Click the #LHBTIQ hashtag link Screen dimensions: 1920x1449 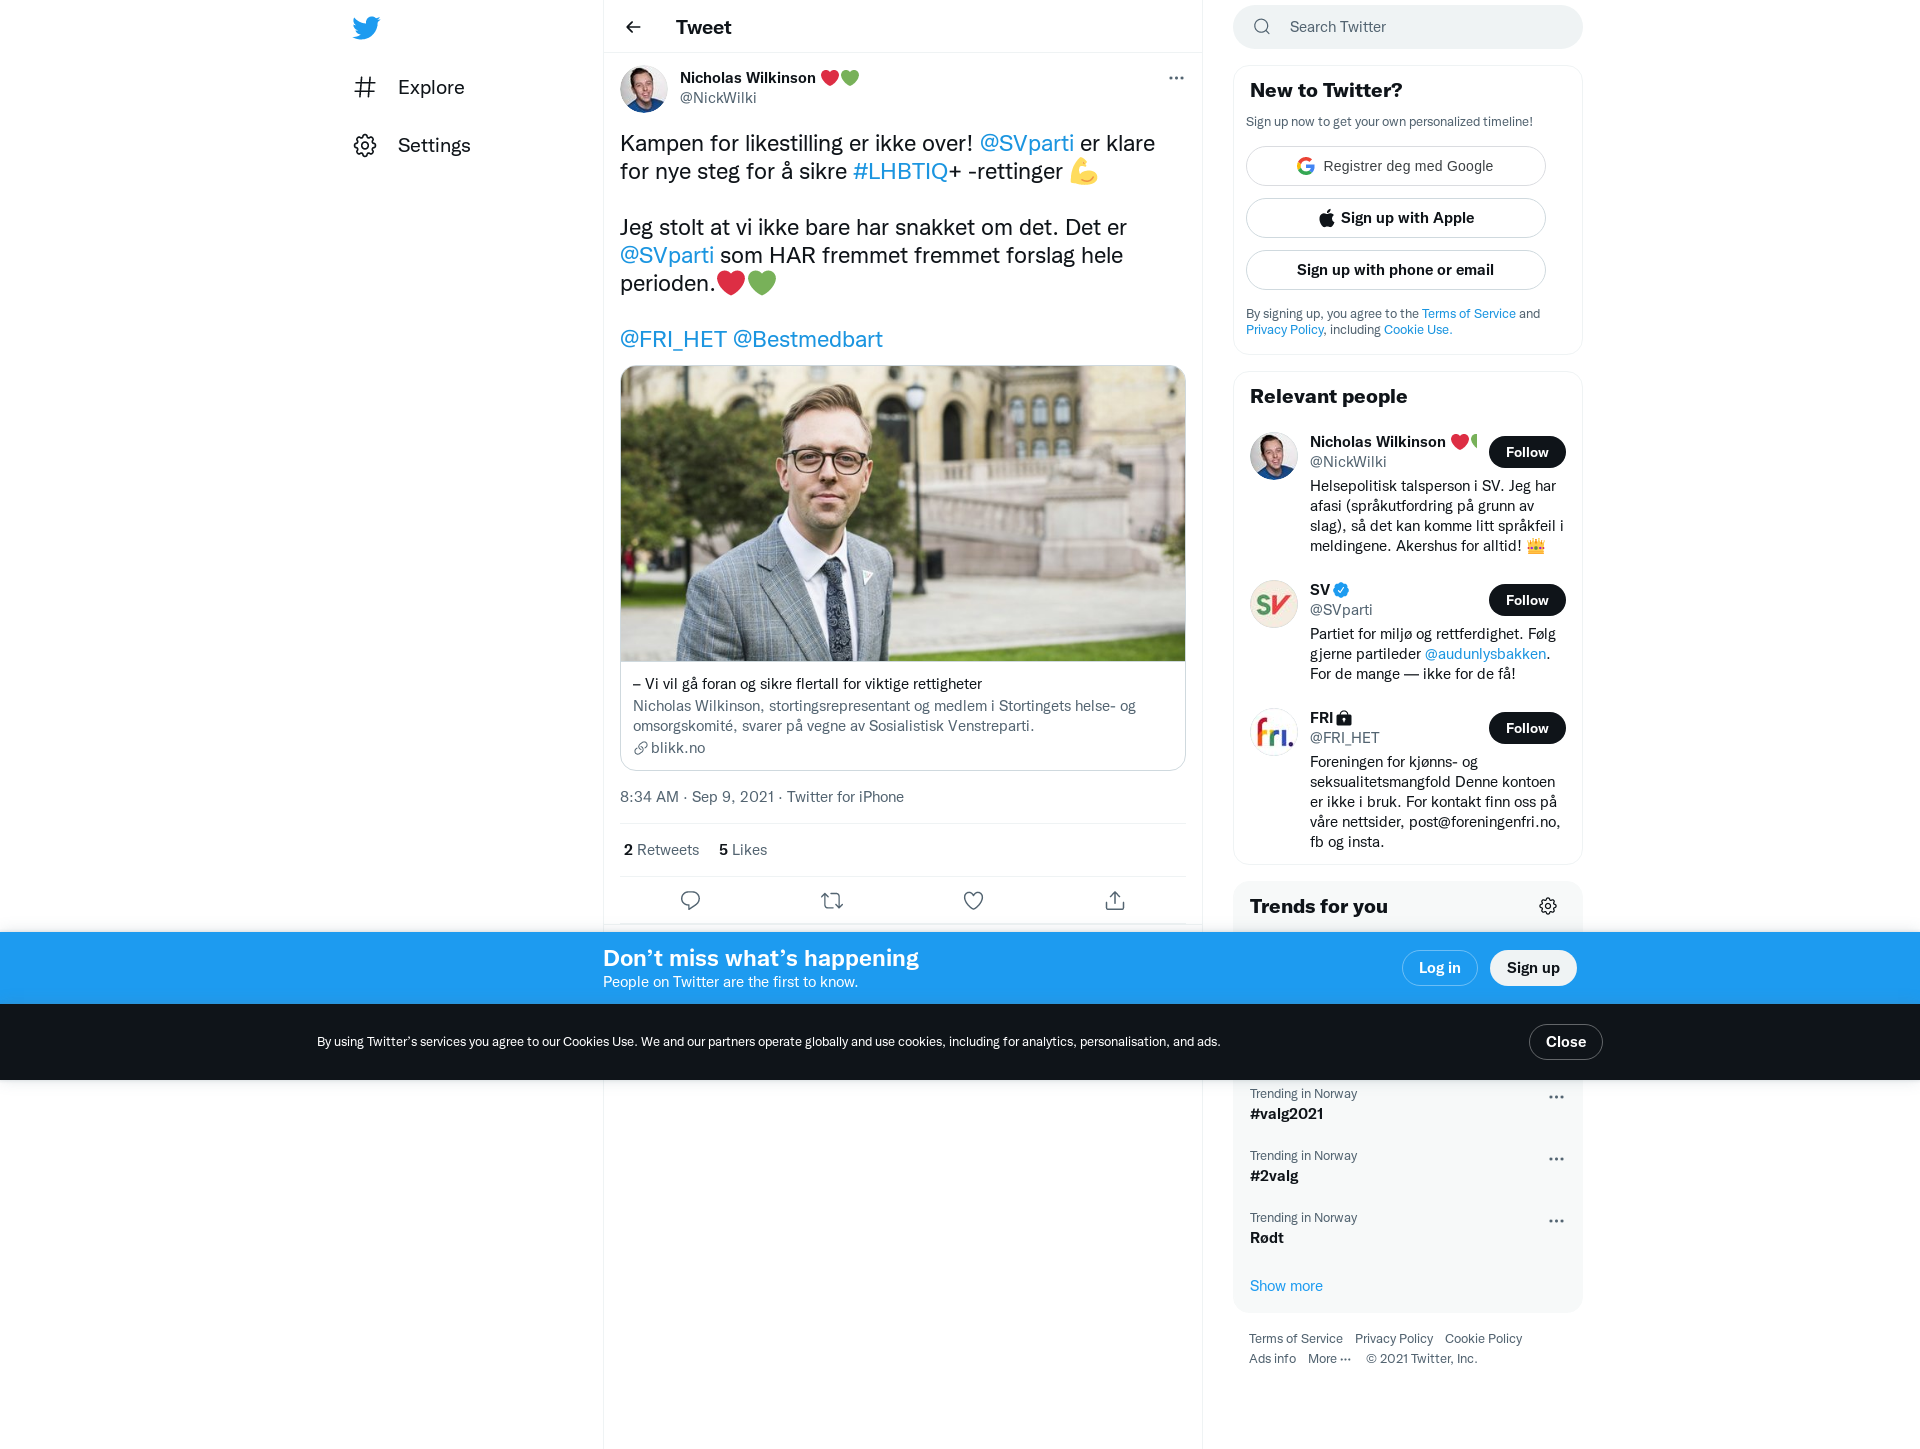point(900,171)
